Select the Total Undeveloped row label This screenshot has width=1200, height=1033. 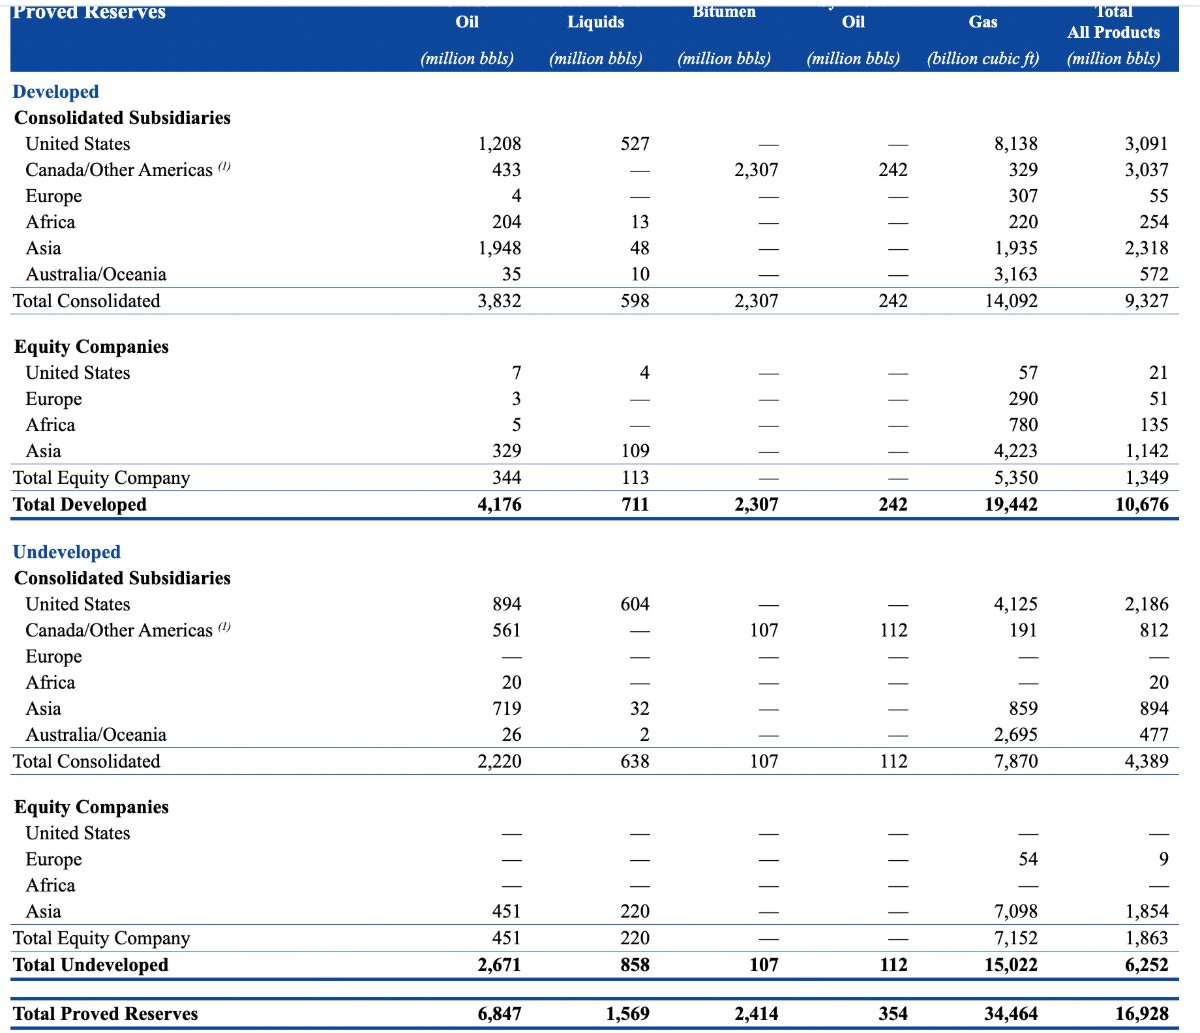[91, 965]
